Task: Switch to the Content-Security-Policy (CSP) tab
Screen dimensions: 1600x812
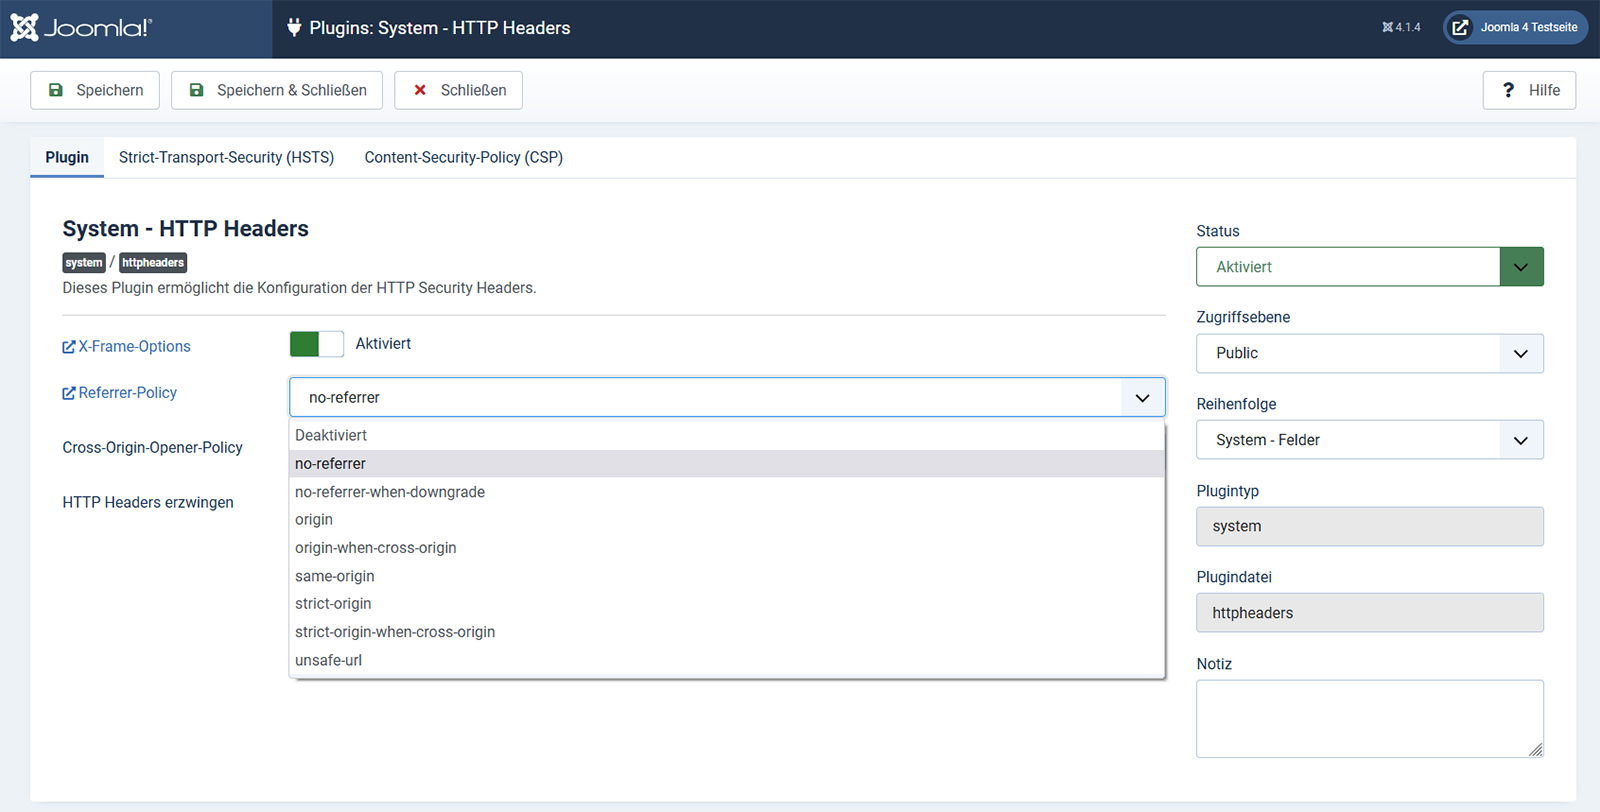Action: click(x=463, y=158)
